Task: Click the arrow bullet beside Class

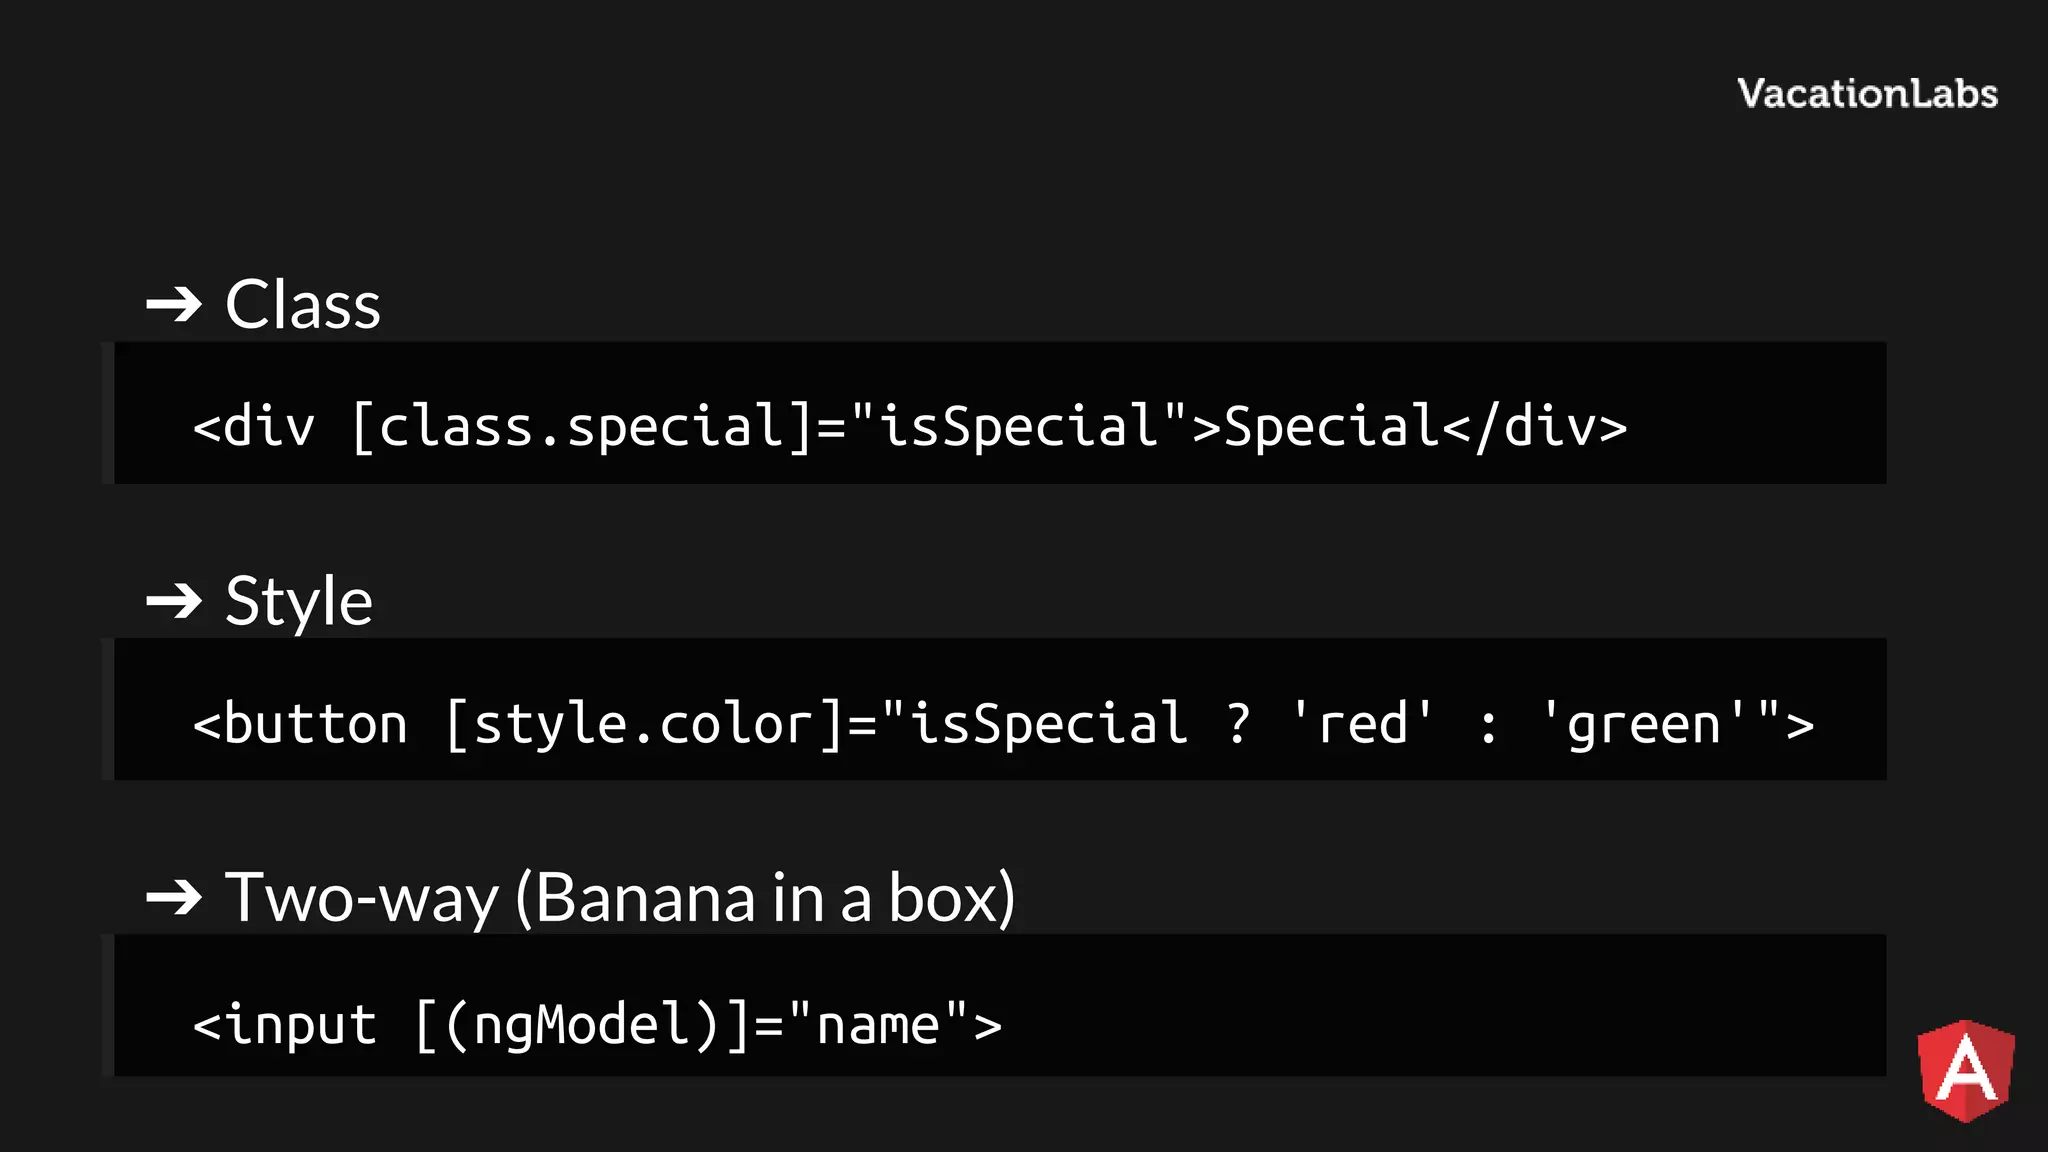Action: [x=174, y=304]
